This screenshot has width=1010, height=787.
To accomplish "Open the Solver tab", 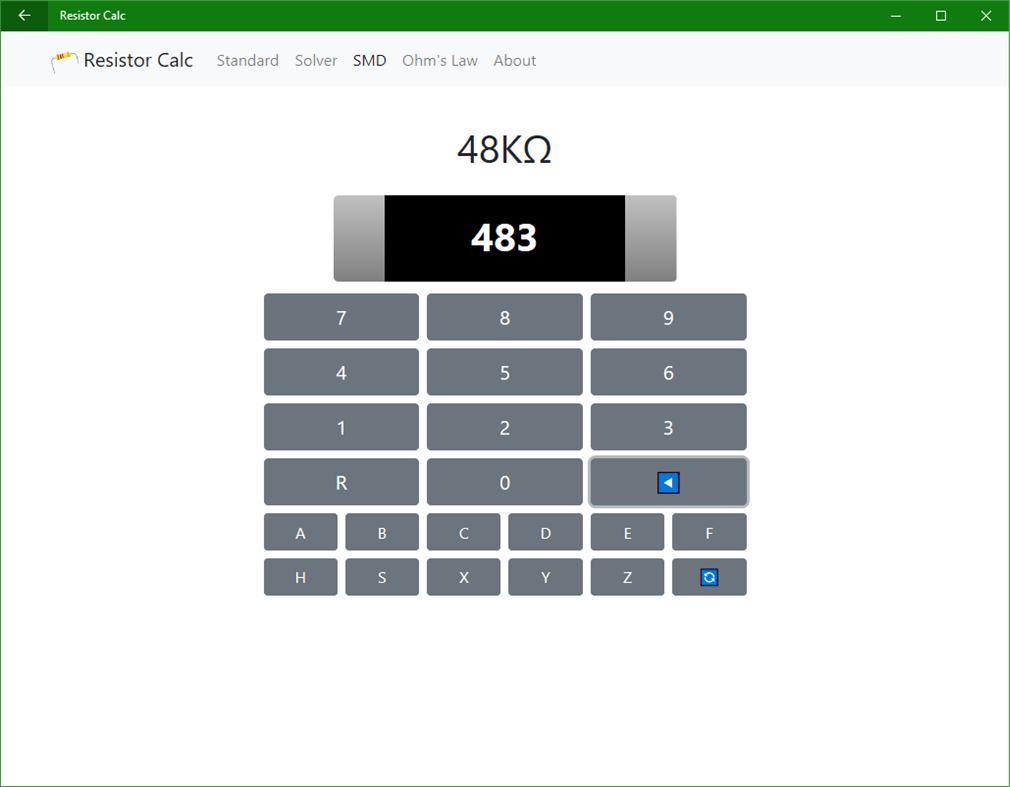I will click(316, 60).
